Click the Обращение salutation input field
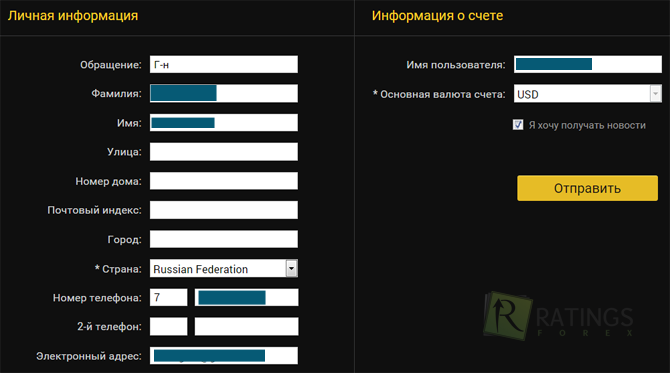670x373 pixels. [x=223, y=65]
